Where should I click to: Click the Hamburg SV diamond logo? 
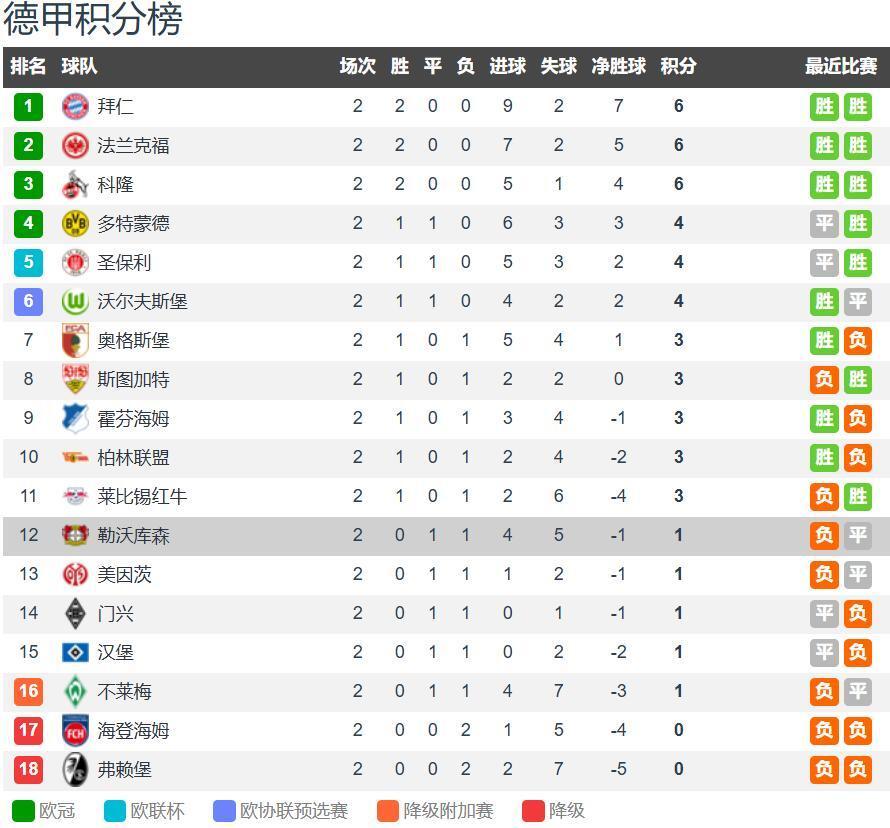[x=75, y=652]
